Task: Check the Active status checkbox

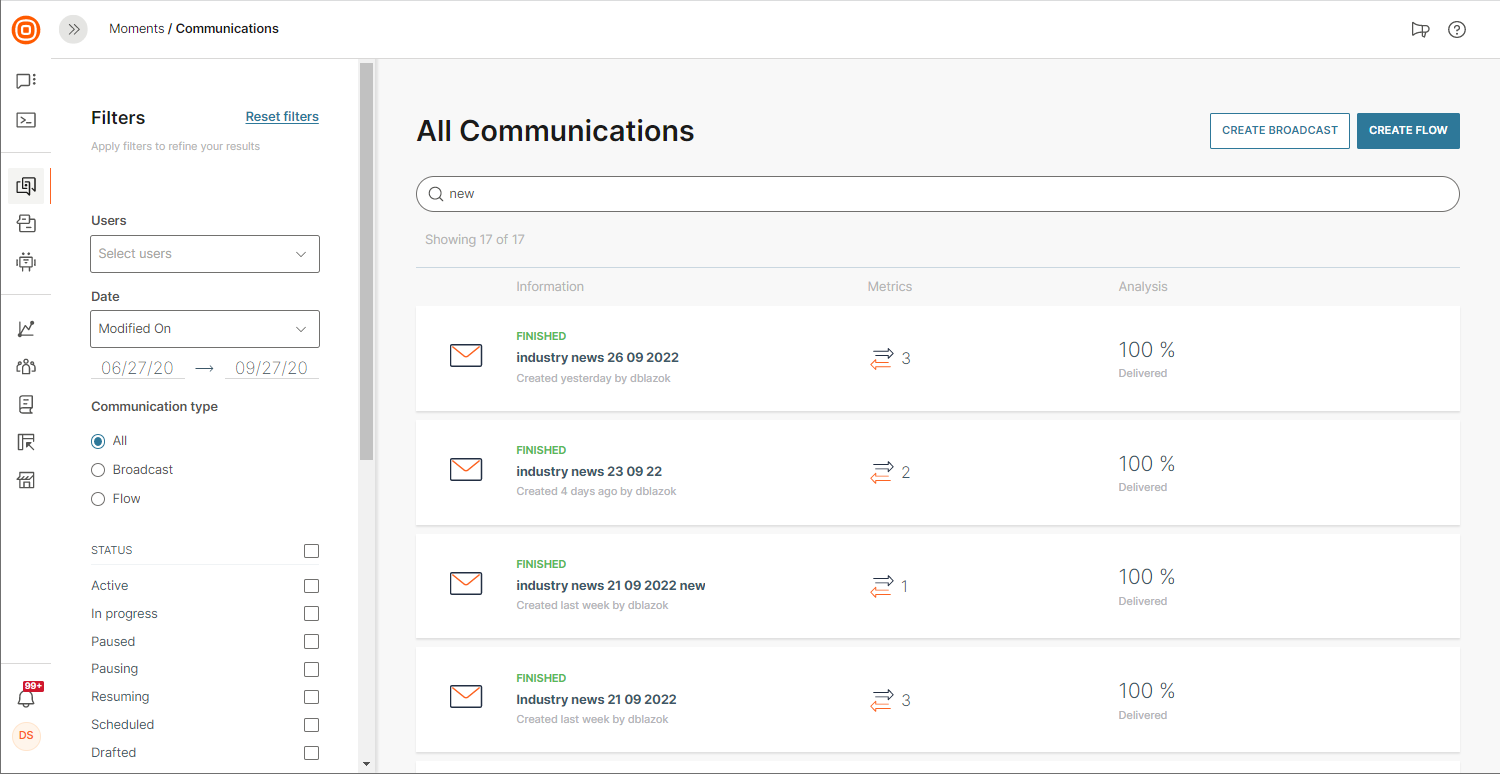Action: pyautogui.click(x=311, y=586)
